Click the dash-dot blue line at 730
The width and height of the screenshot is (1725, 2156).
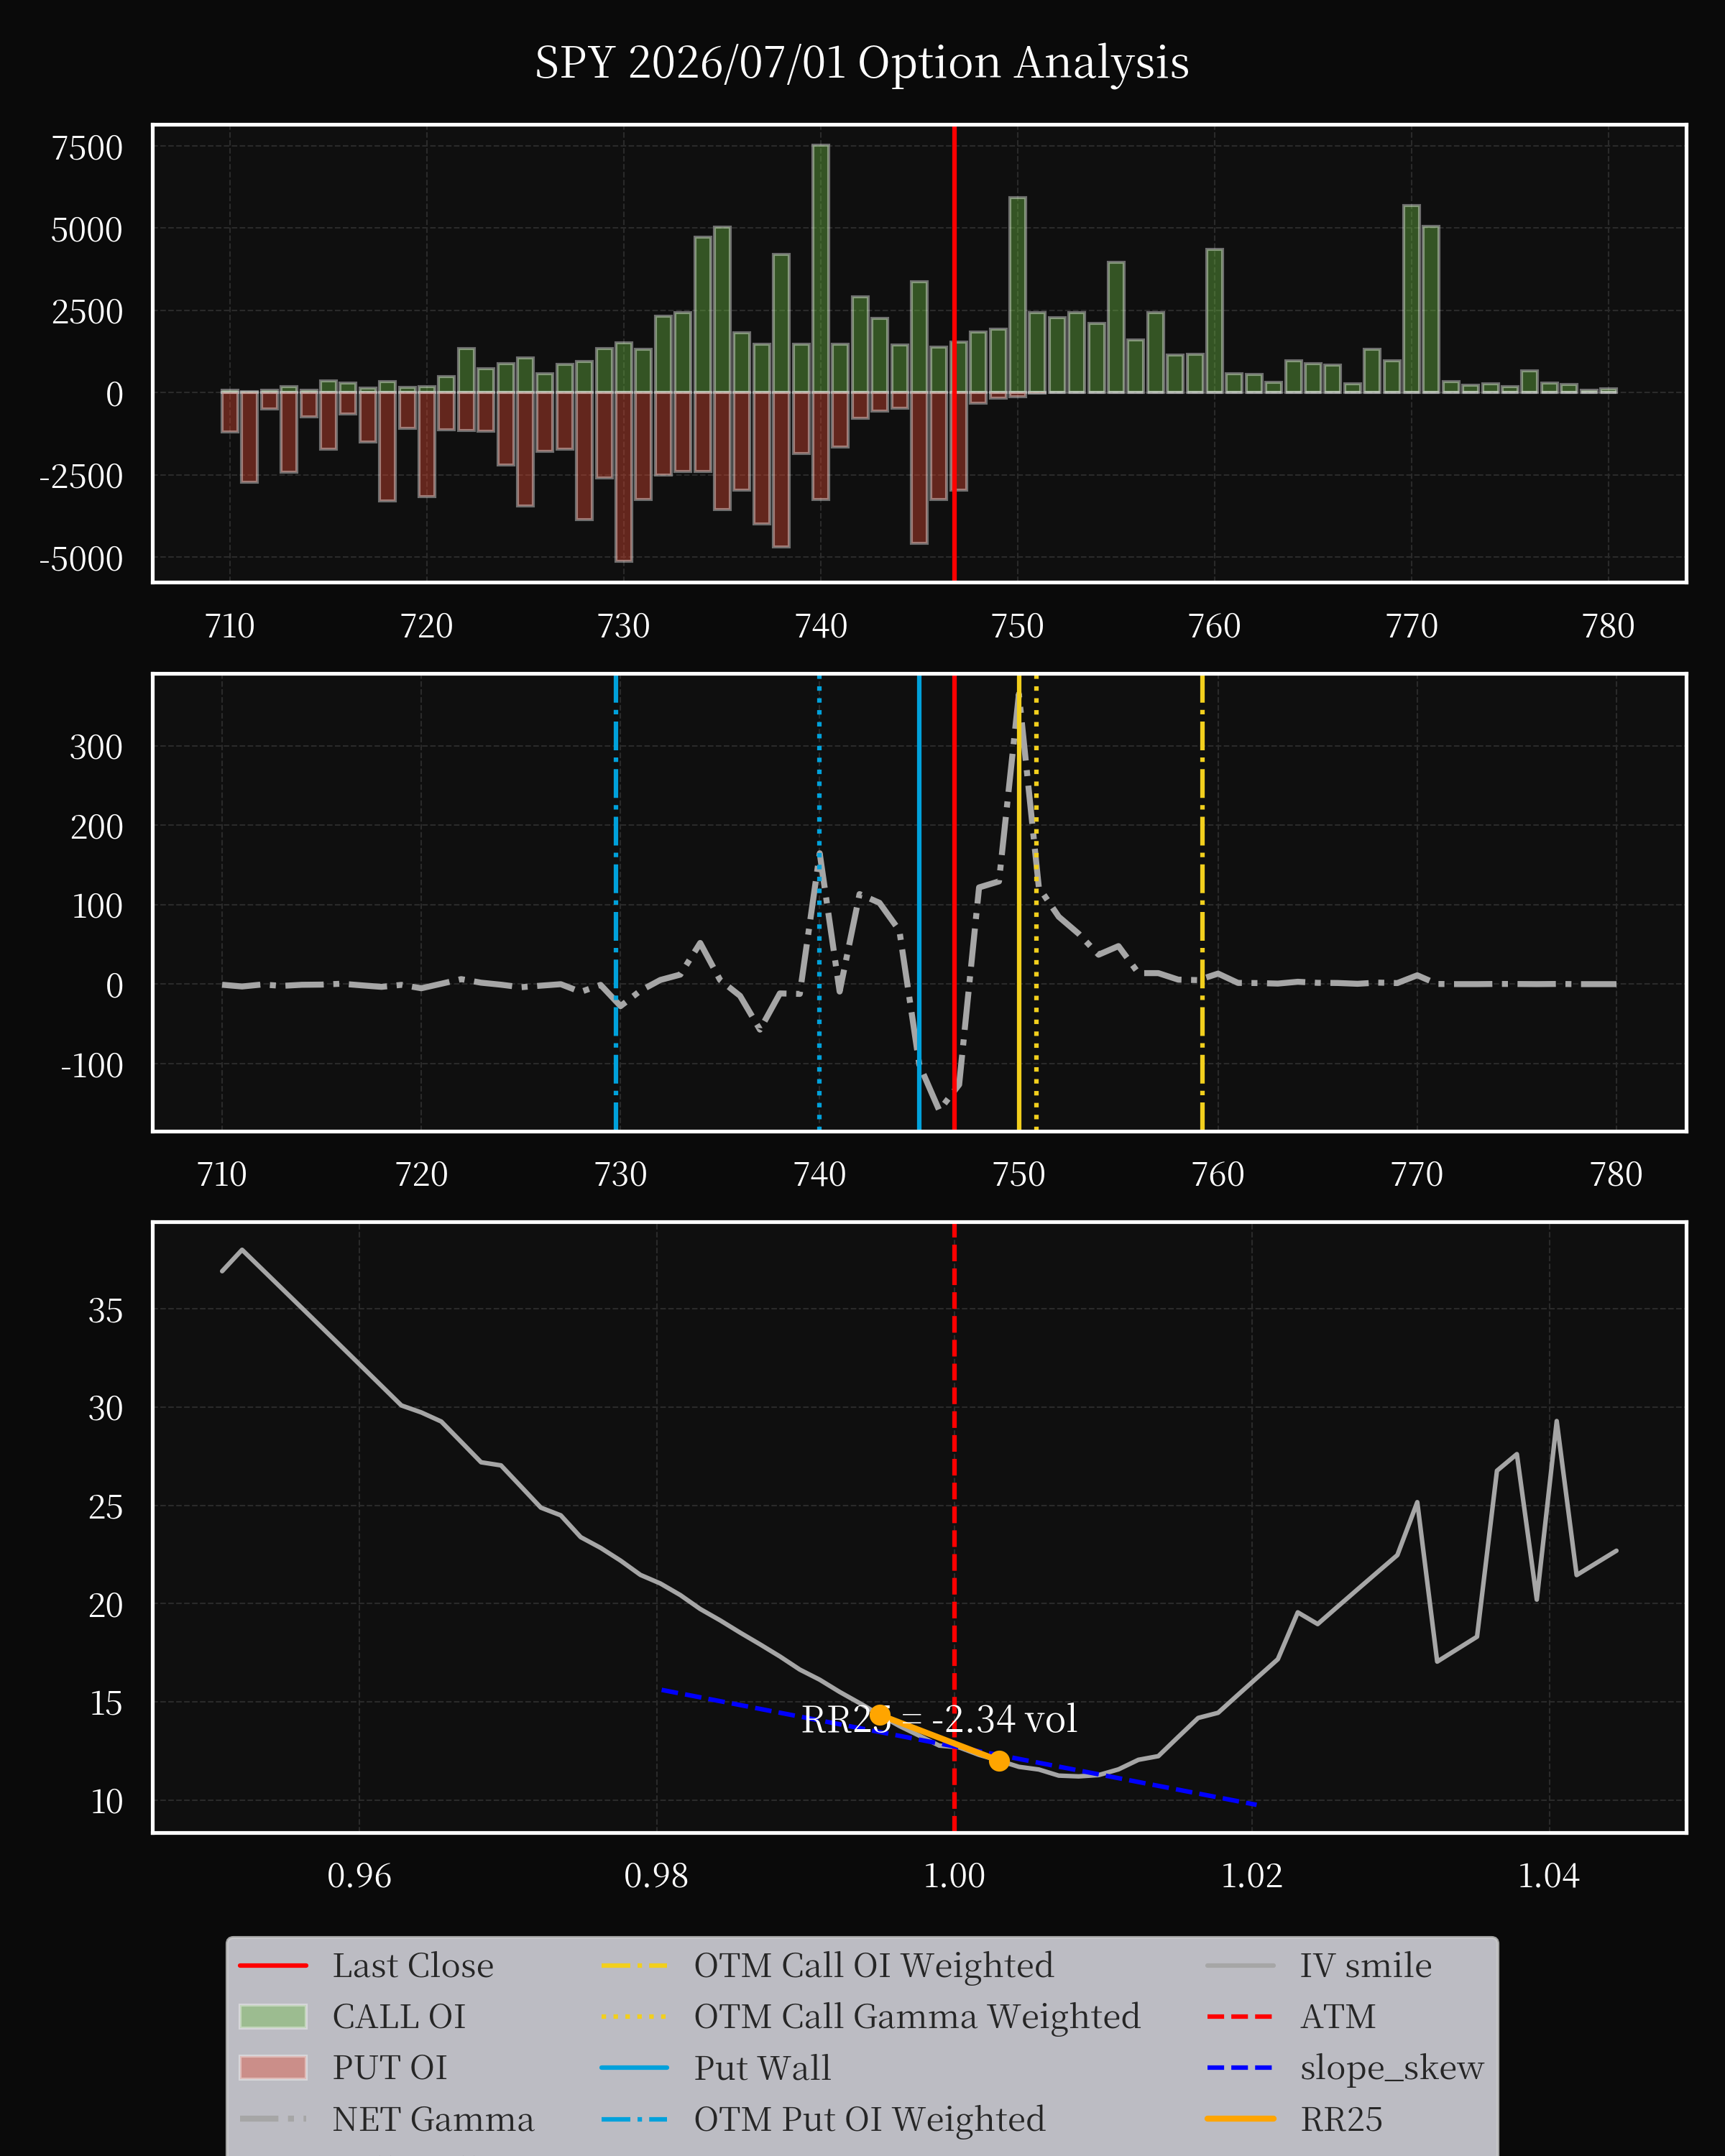click(x=616, y=902)
